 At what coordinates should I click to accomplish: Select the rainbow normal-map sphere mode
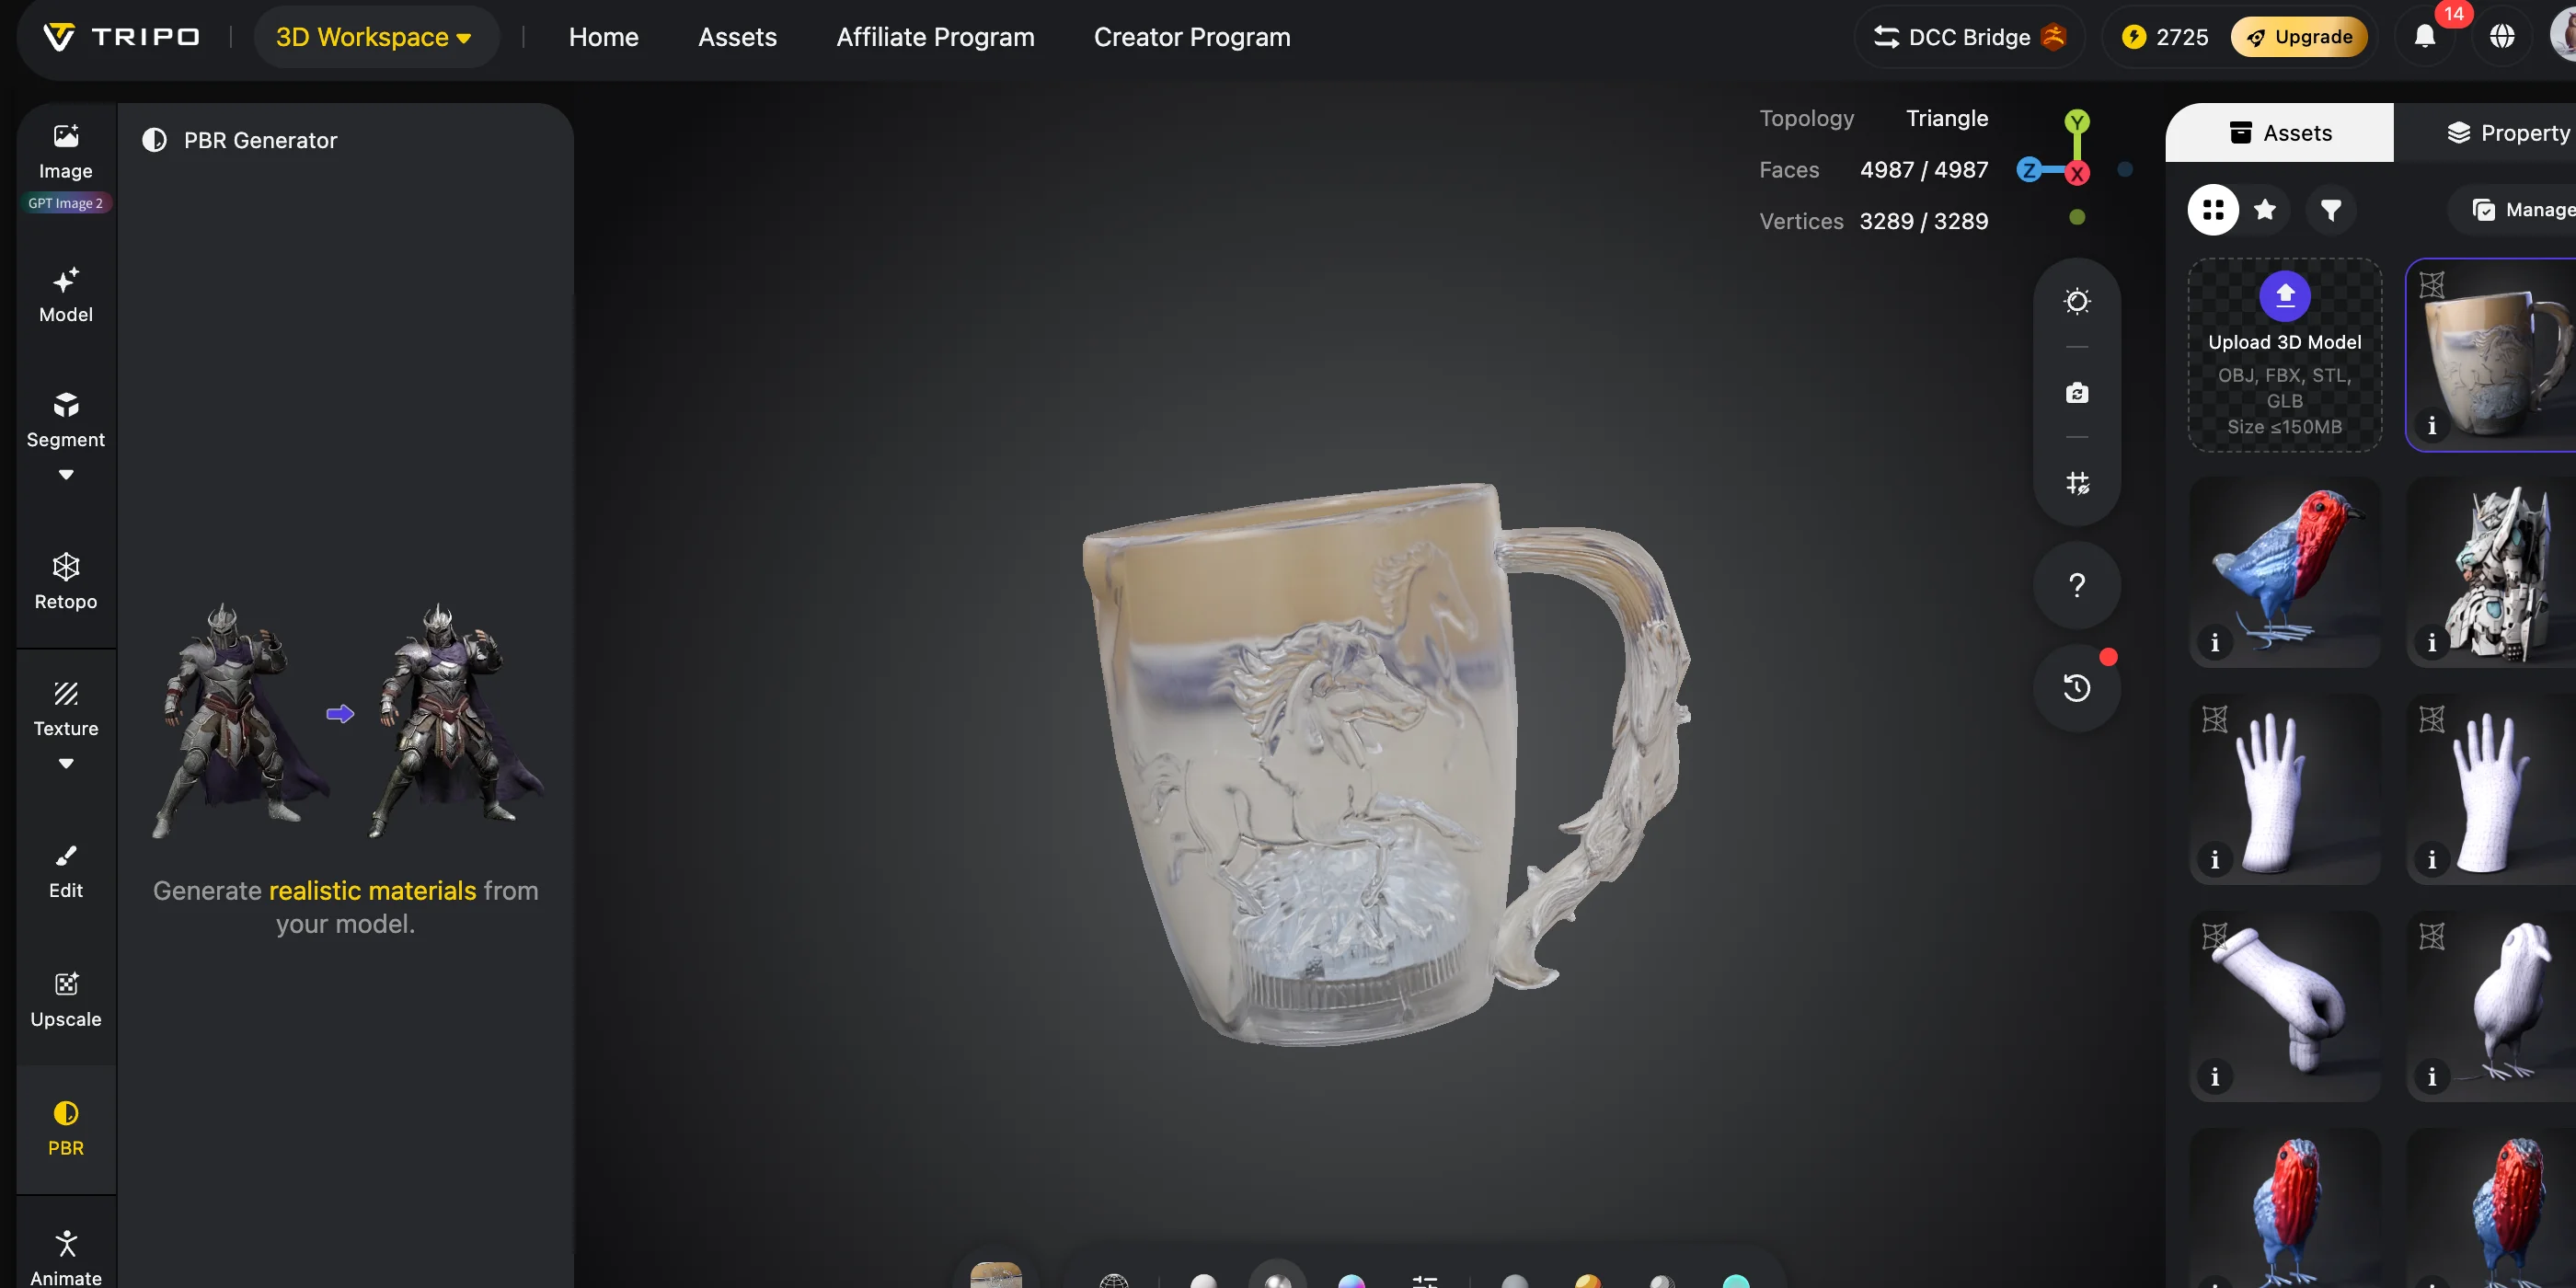click(1350, 1280)
